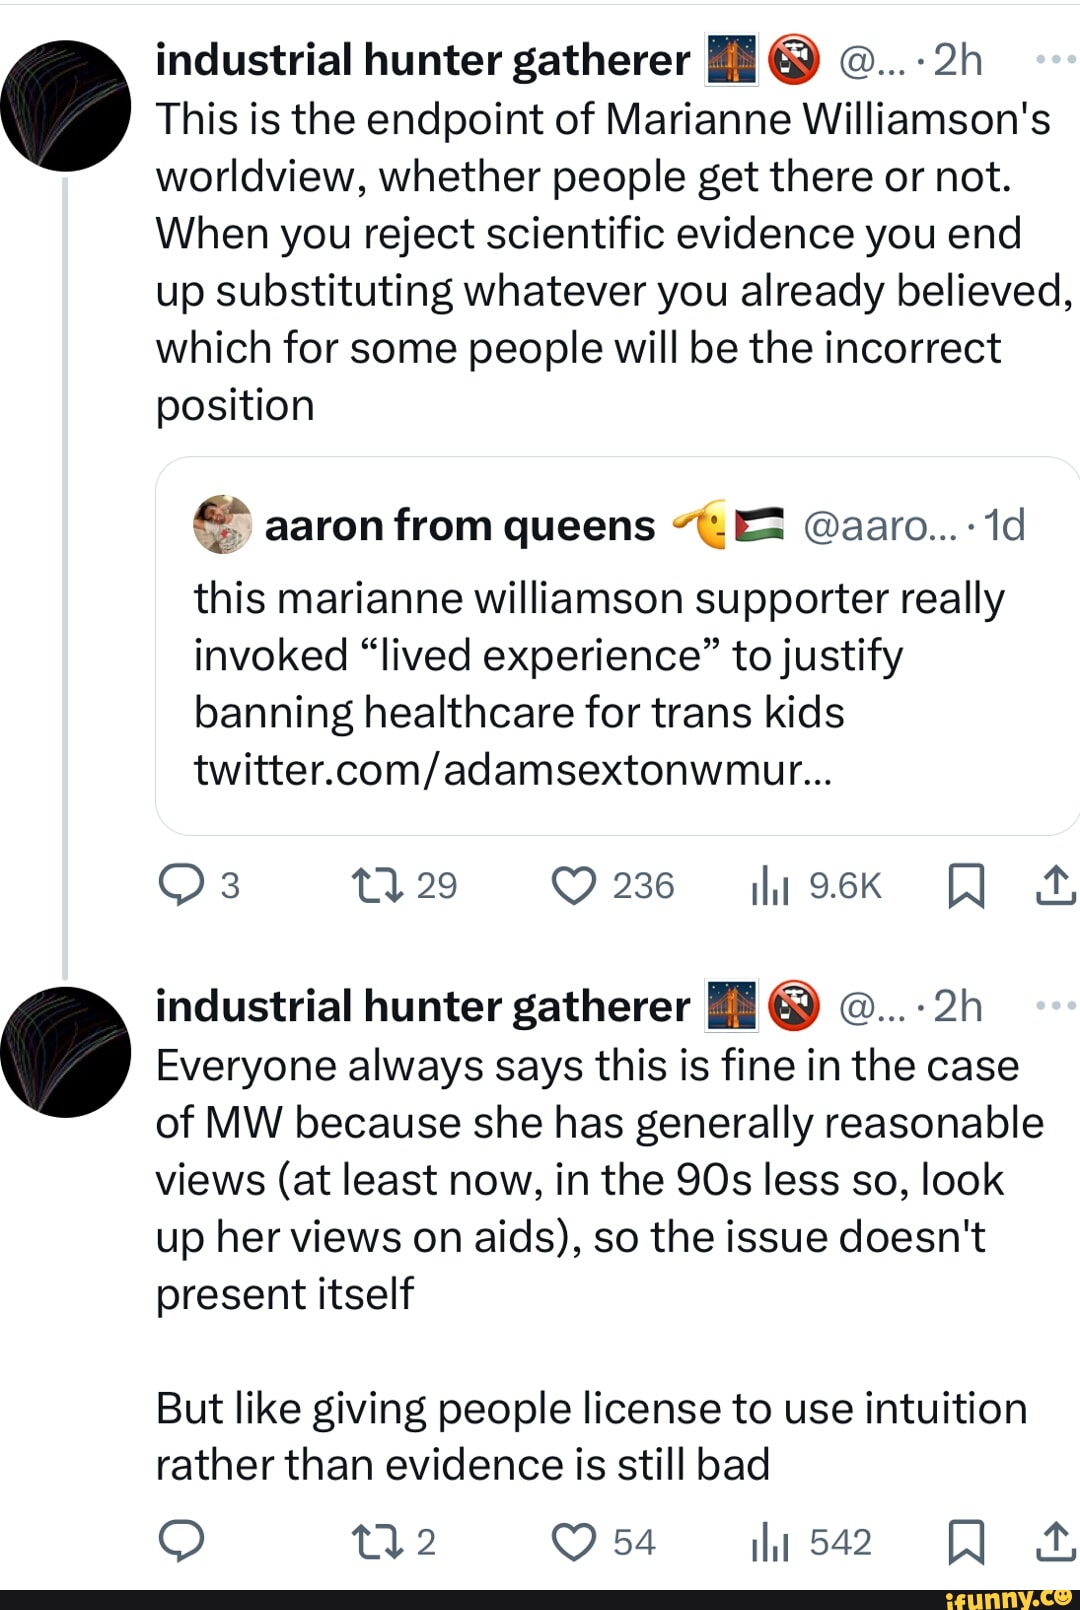
Task: Retweet the first tweet with 29 reposts
Action: [x=377, y=885]
